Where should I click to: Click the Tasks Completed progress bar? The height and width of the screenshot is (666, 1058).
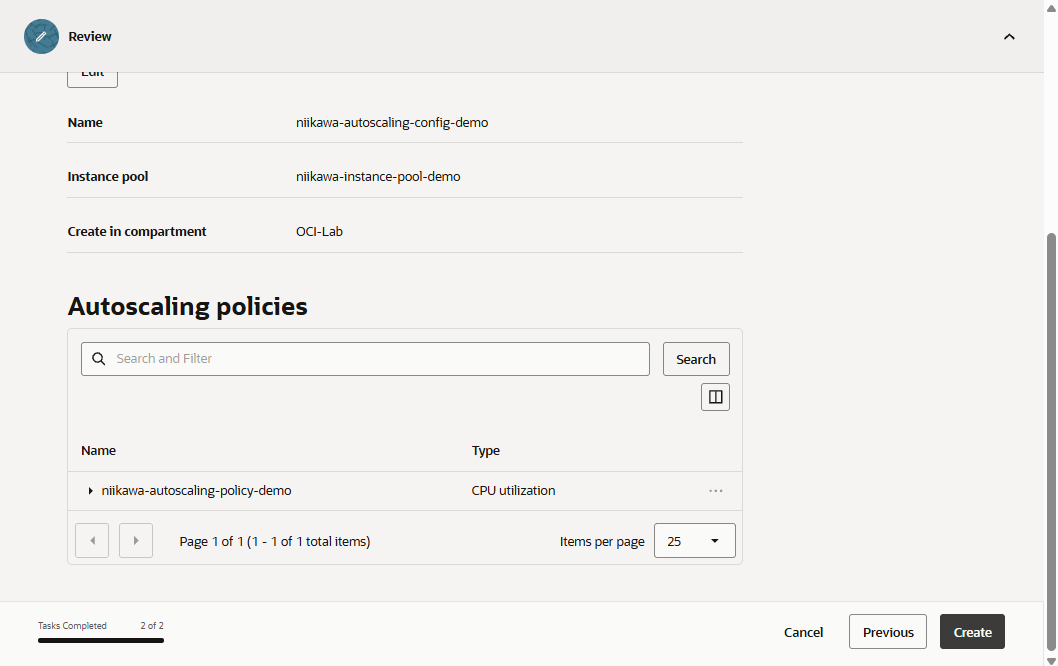coord(101,640)
